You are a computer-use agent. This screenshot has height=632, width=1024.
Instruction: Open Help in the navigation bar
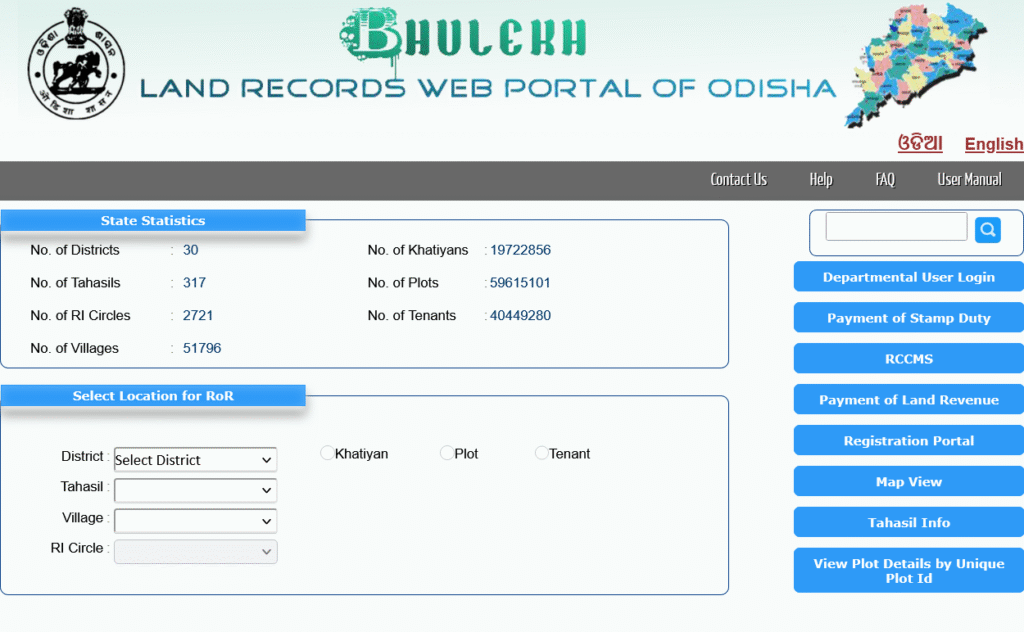821,180
